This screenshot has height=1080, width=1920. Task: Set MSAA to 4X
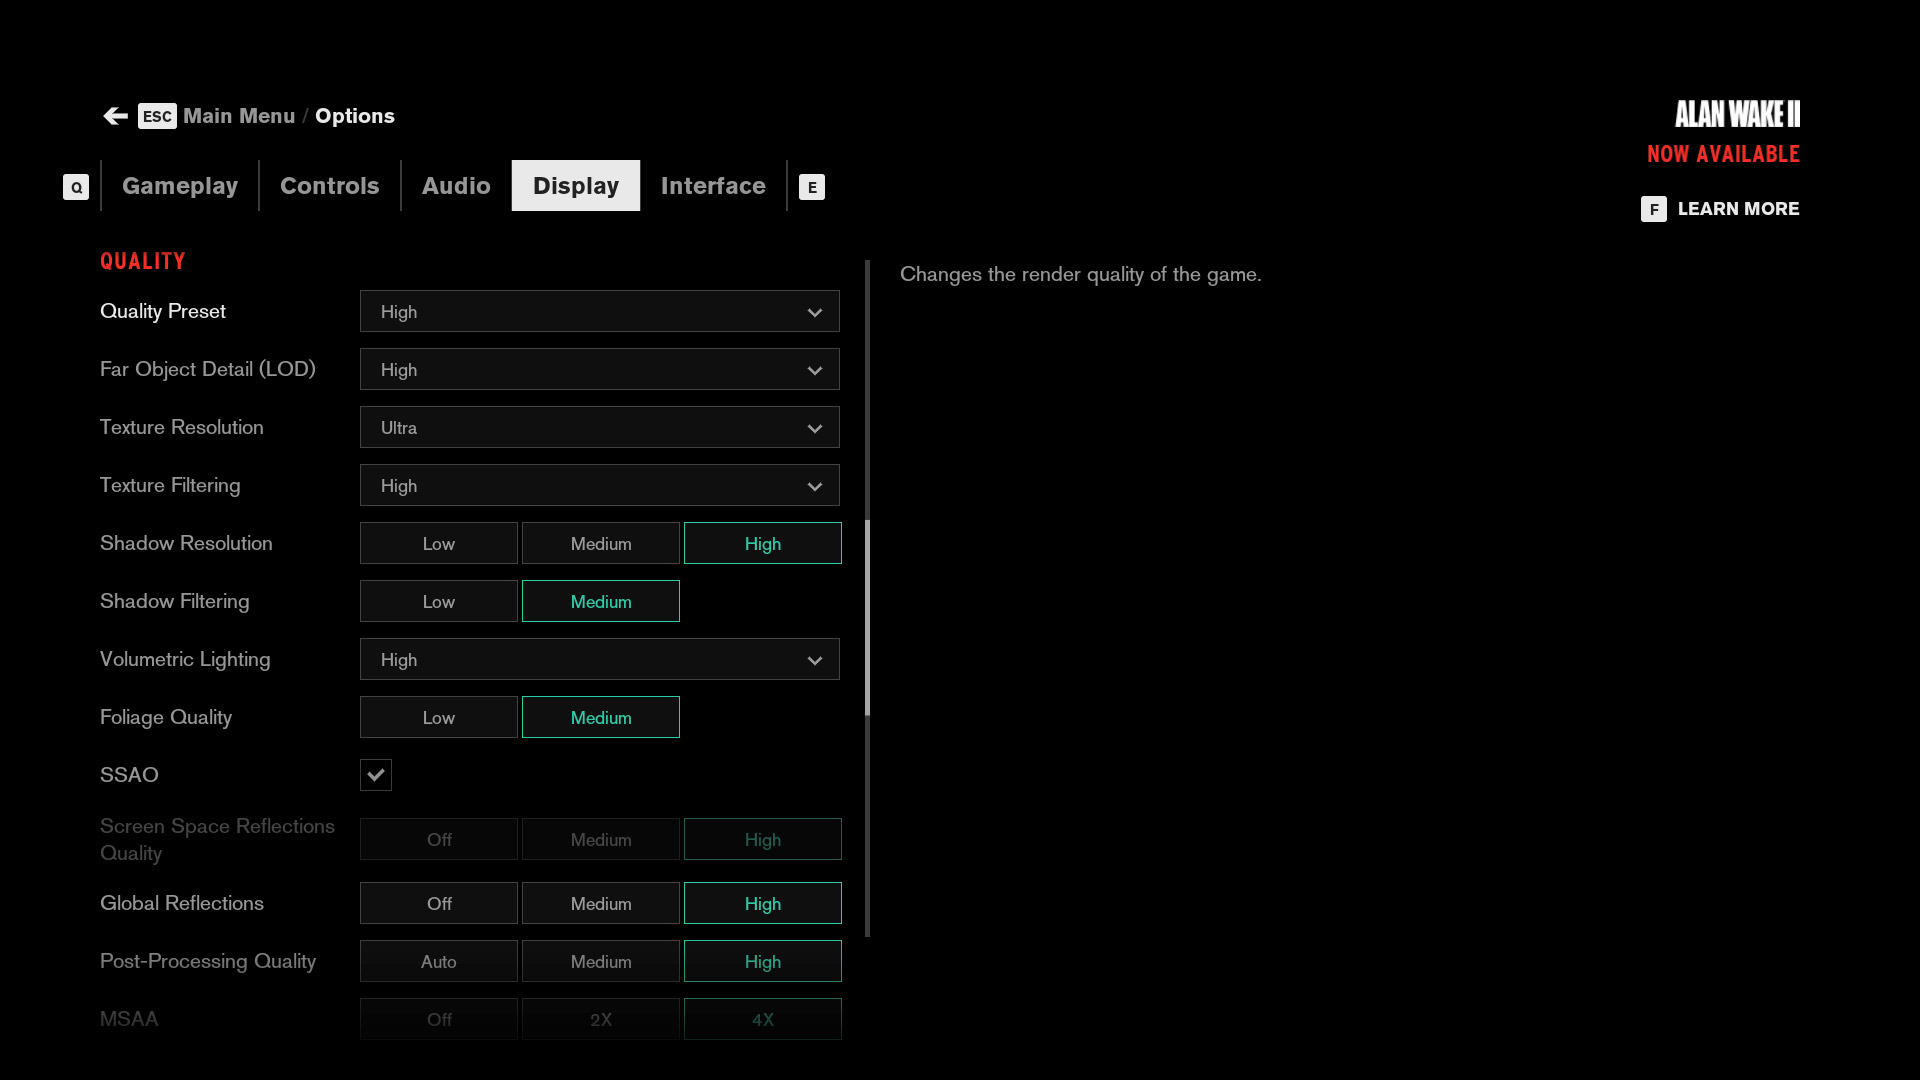(x=763, y=1019)
